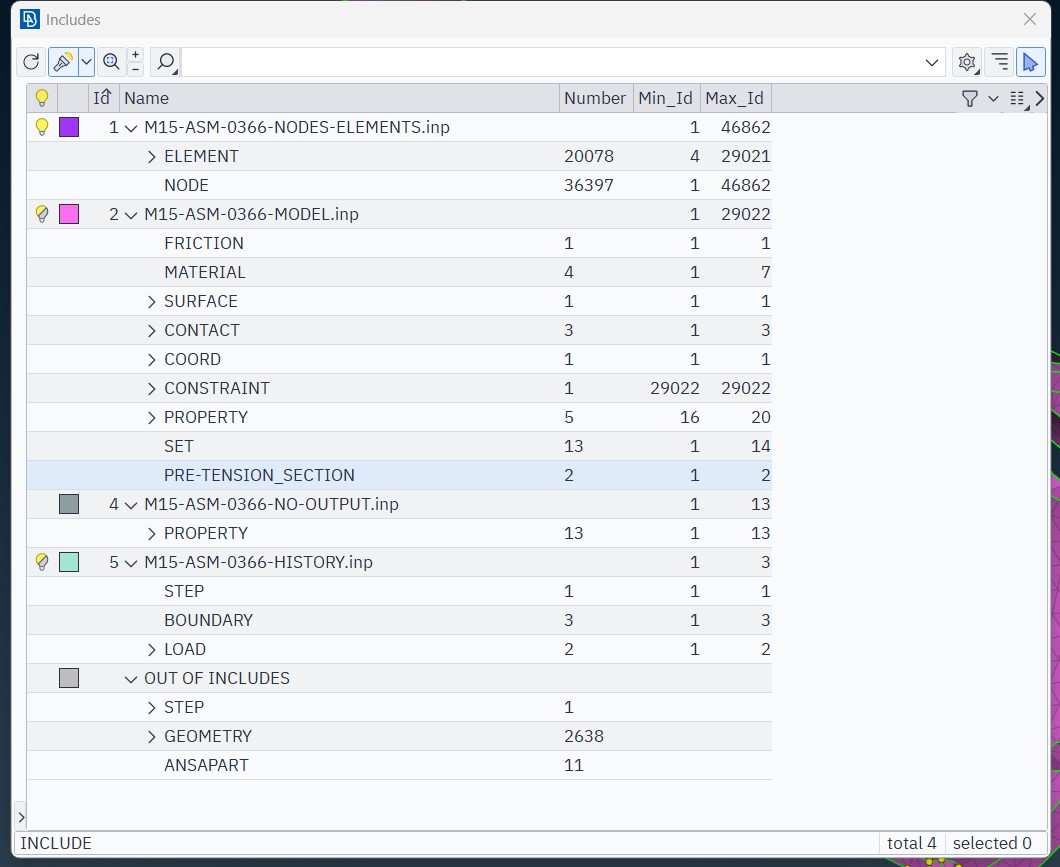The height and width of the screenshot is (867, 1060).
Task: Click into the search filter text field
Action: point(550,62)
